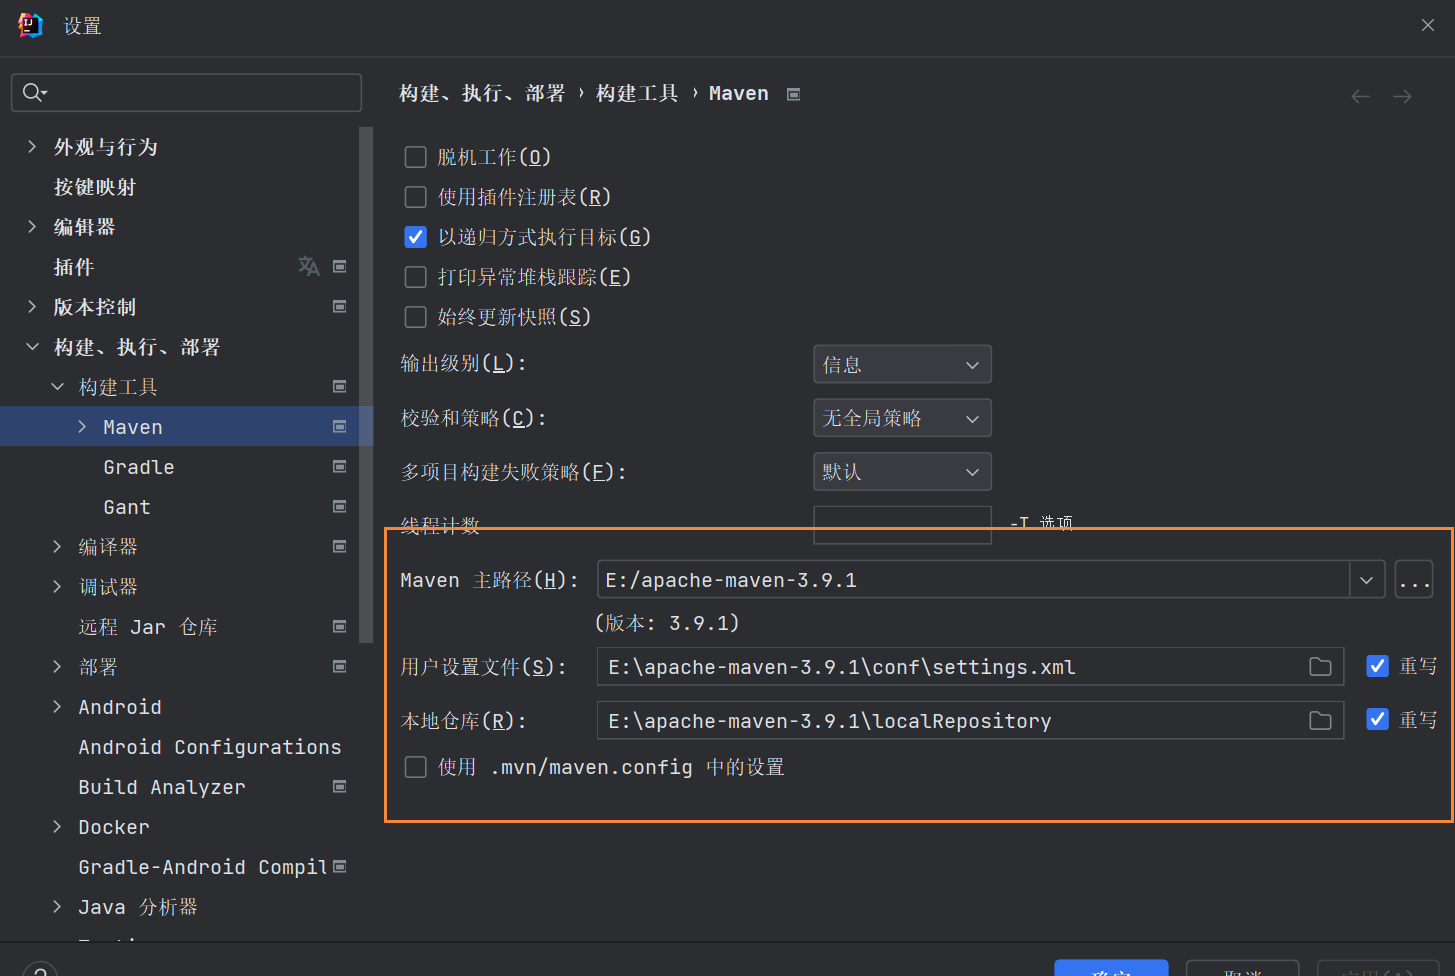Click the 线程计数 input field

pyautogui.click(x=902, y=524)
